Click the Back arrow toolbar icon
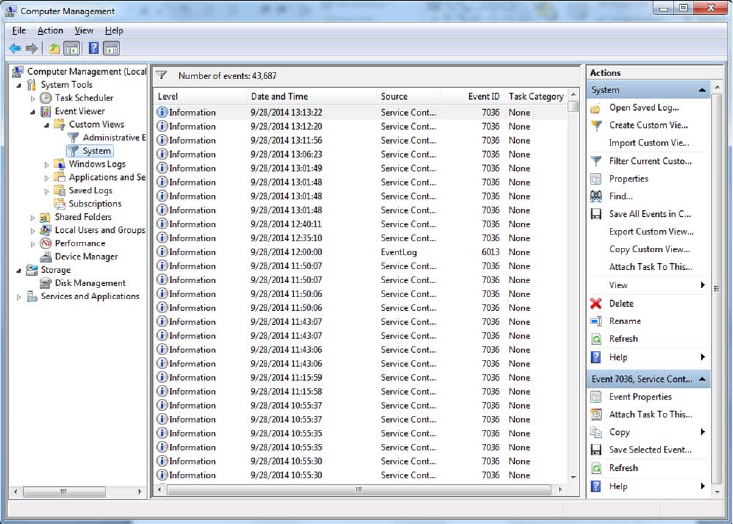This screenshot has width=733, height=524. pyautogui.click(x=15, y=48)
